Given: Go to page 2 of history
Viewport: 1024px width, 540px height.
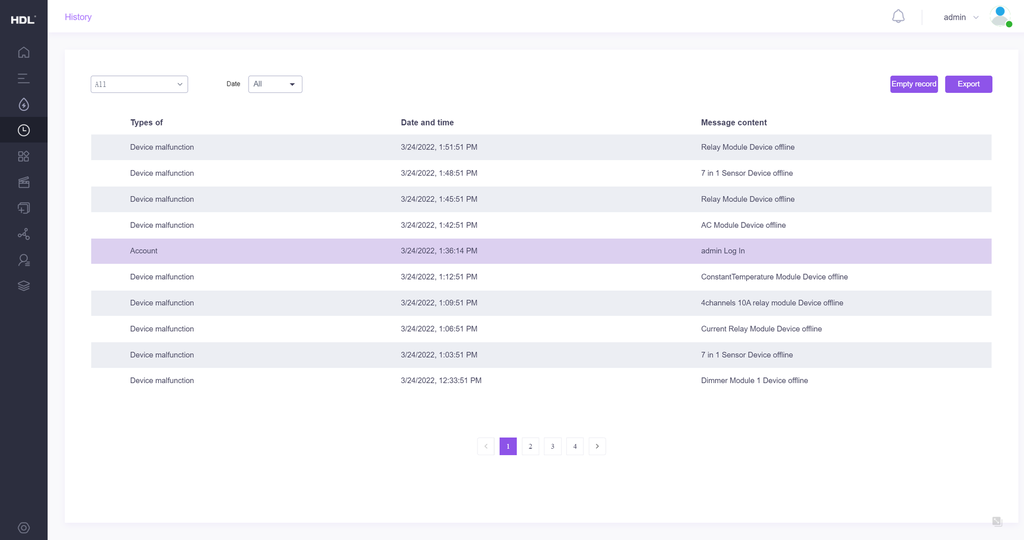Looking at the screenshot, I should (530, 446).
